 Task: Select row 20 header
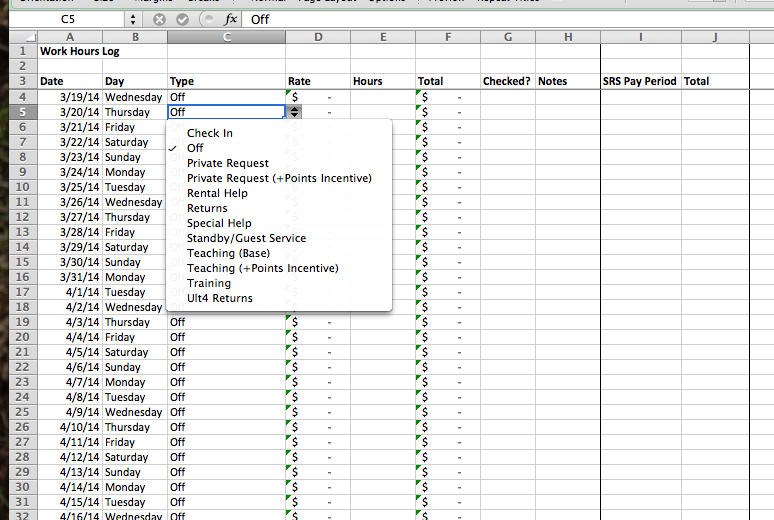19,337
